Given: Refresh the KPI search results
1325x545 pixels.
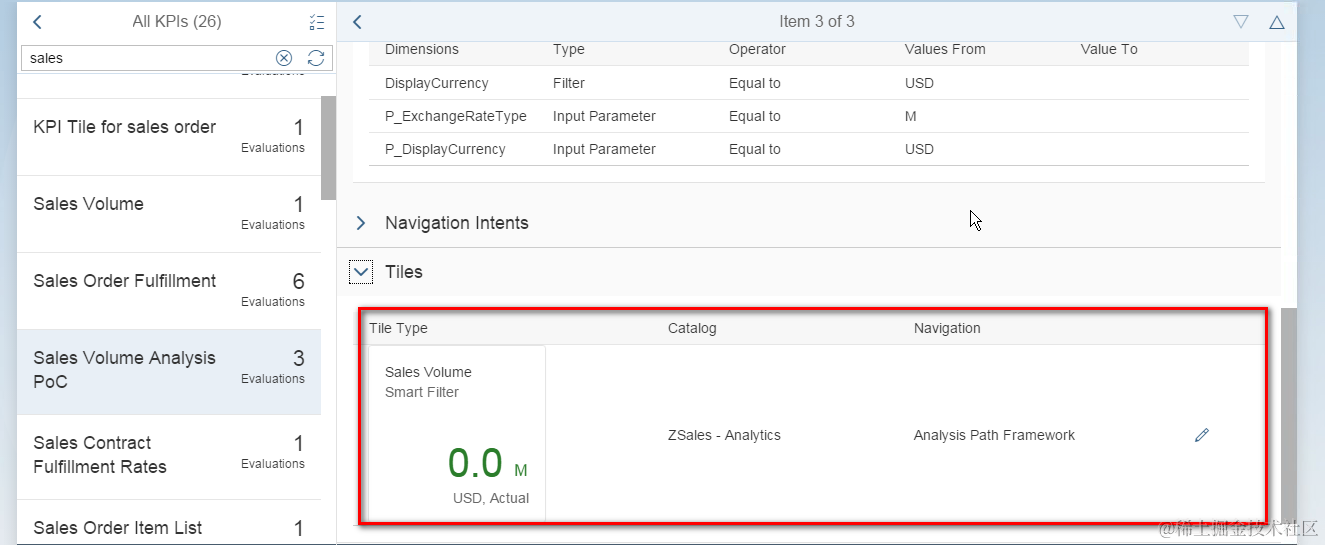Looking at the screenshot, I should pos(316,58).
